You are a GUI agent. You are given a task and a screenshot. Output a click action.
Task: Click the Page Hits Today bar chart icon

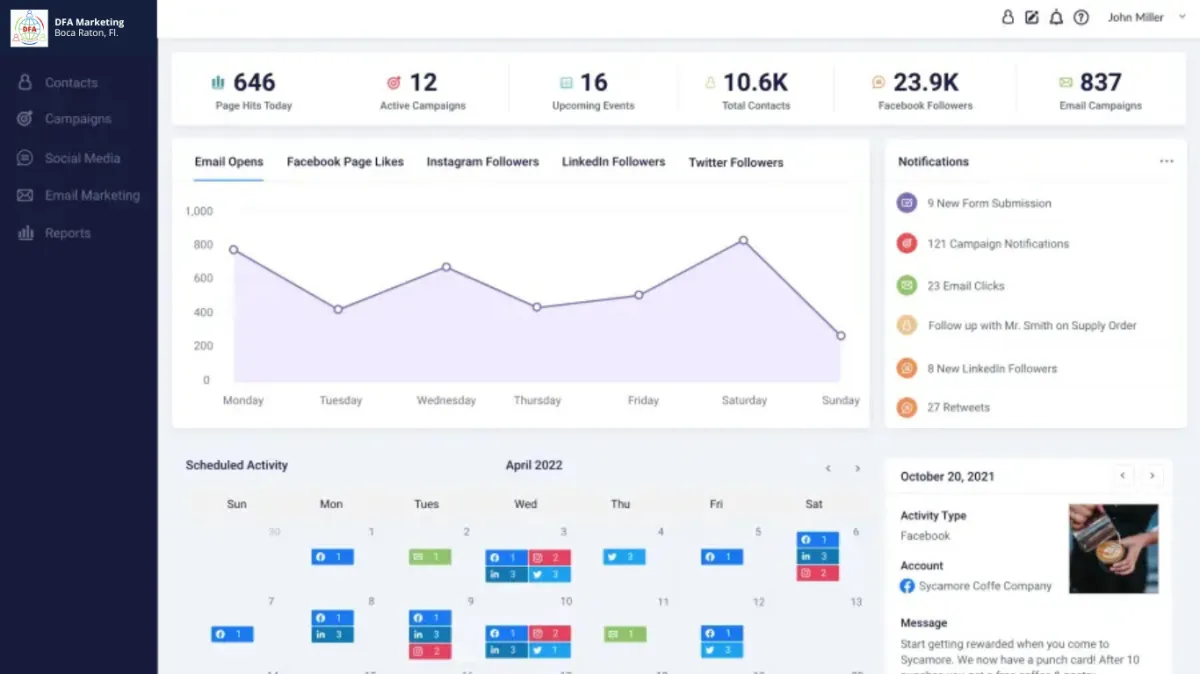pos(218,82)
